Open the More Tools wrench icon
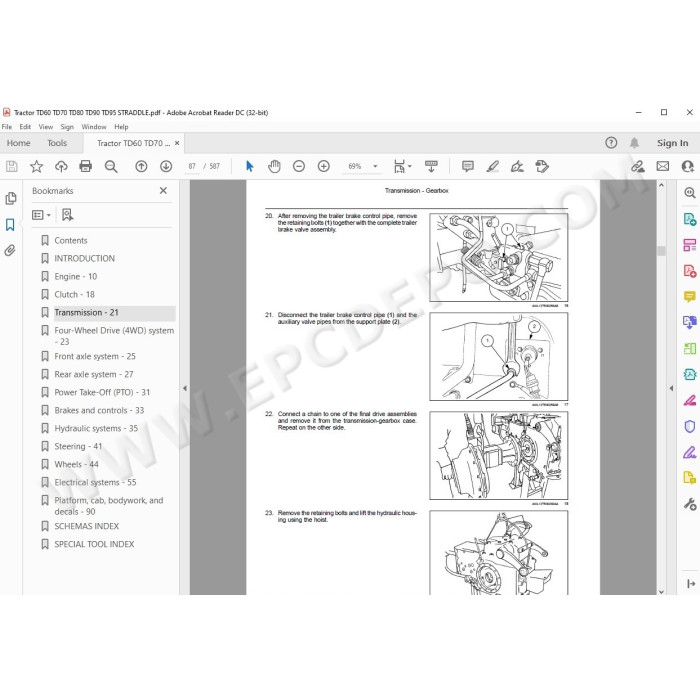This screenshot has width=700, height=700. (x=690, y=504)
